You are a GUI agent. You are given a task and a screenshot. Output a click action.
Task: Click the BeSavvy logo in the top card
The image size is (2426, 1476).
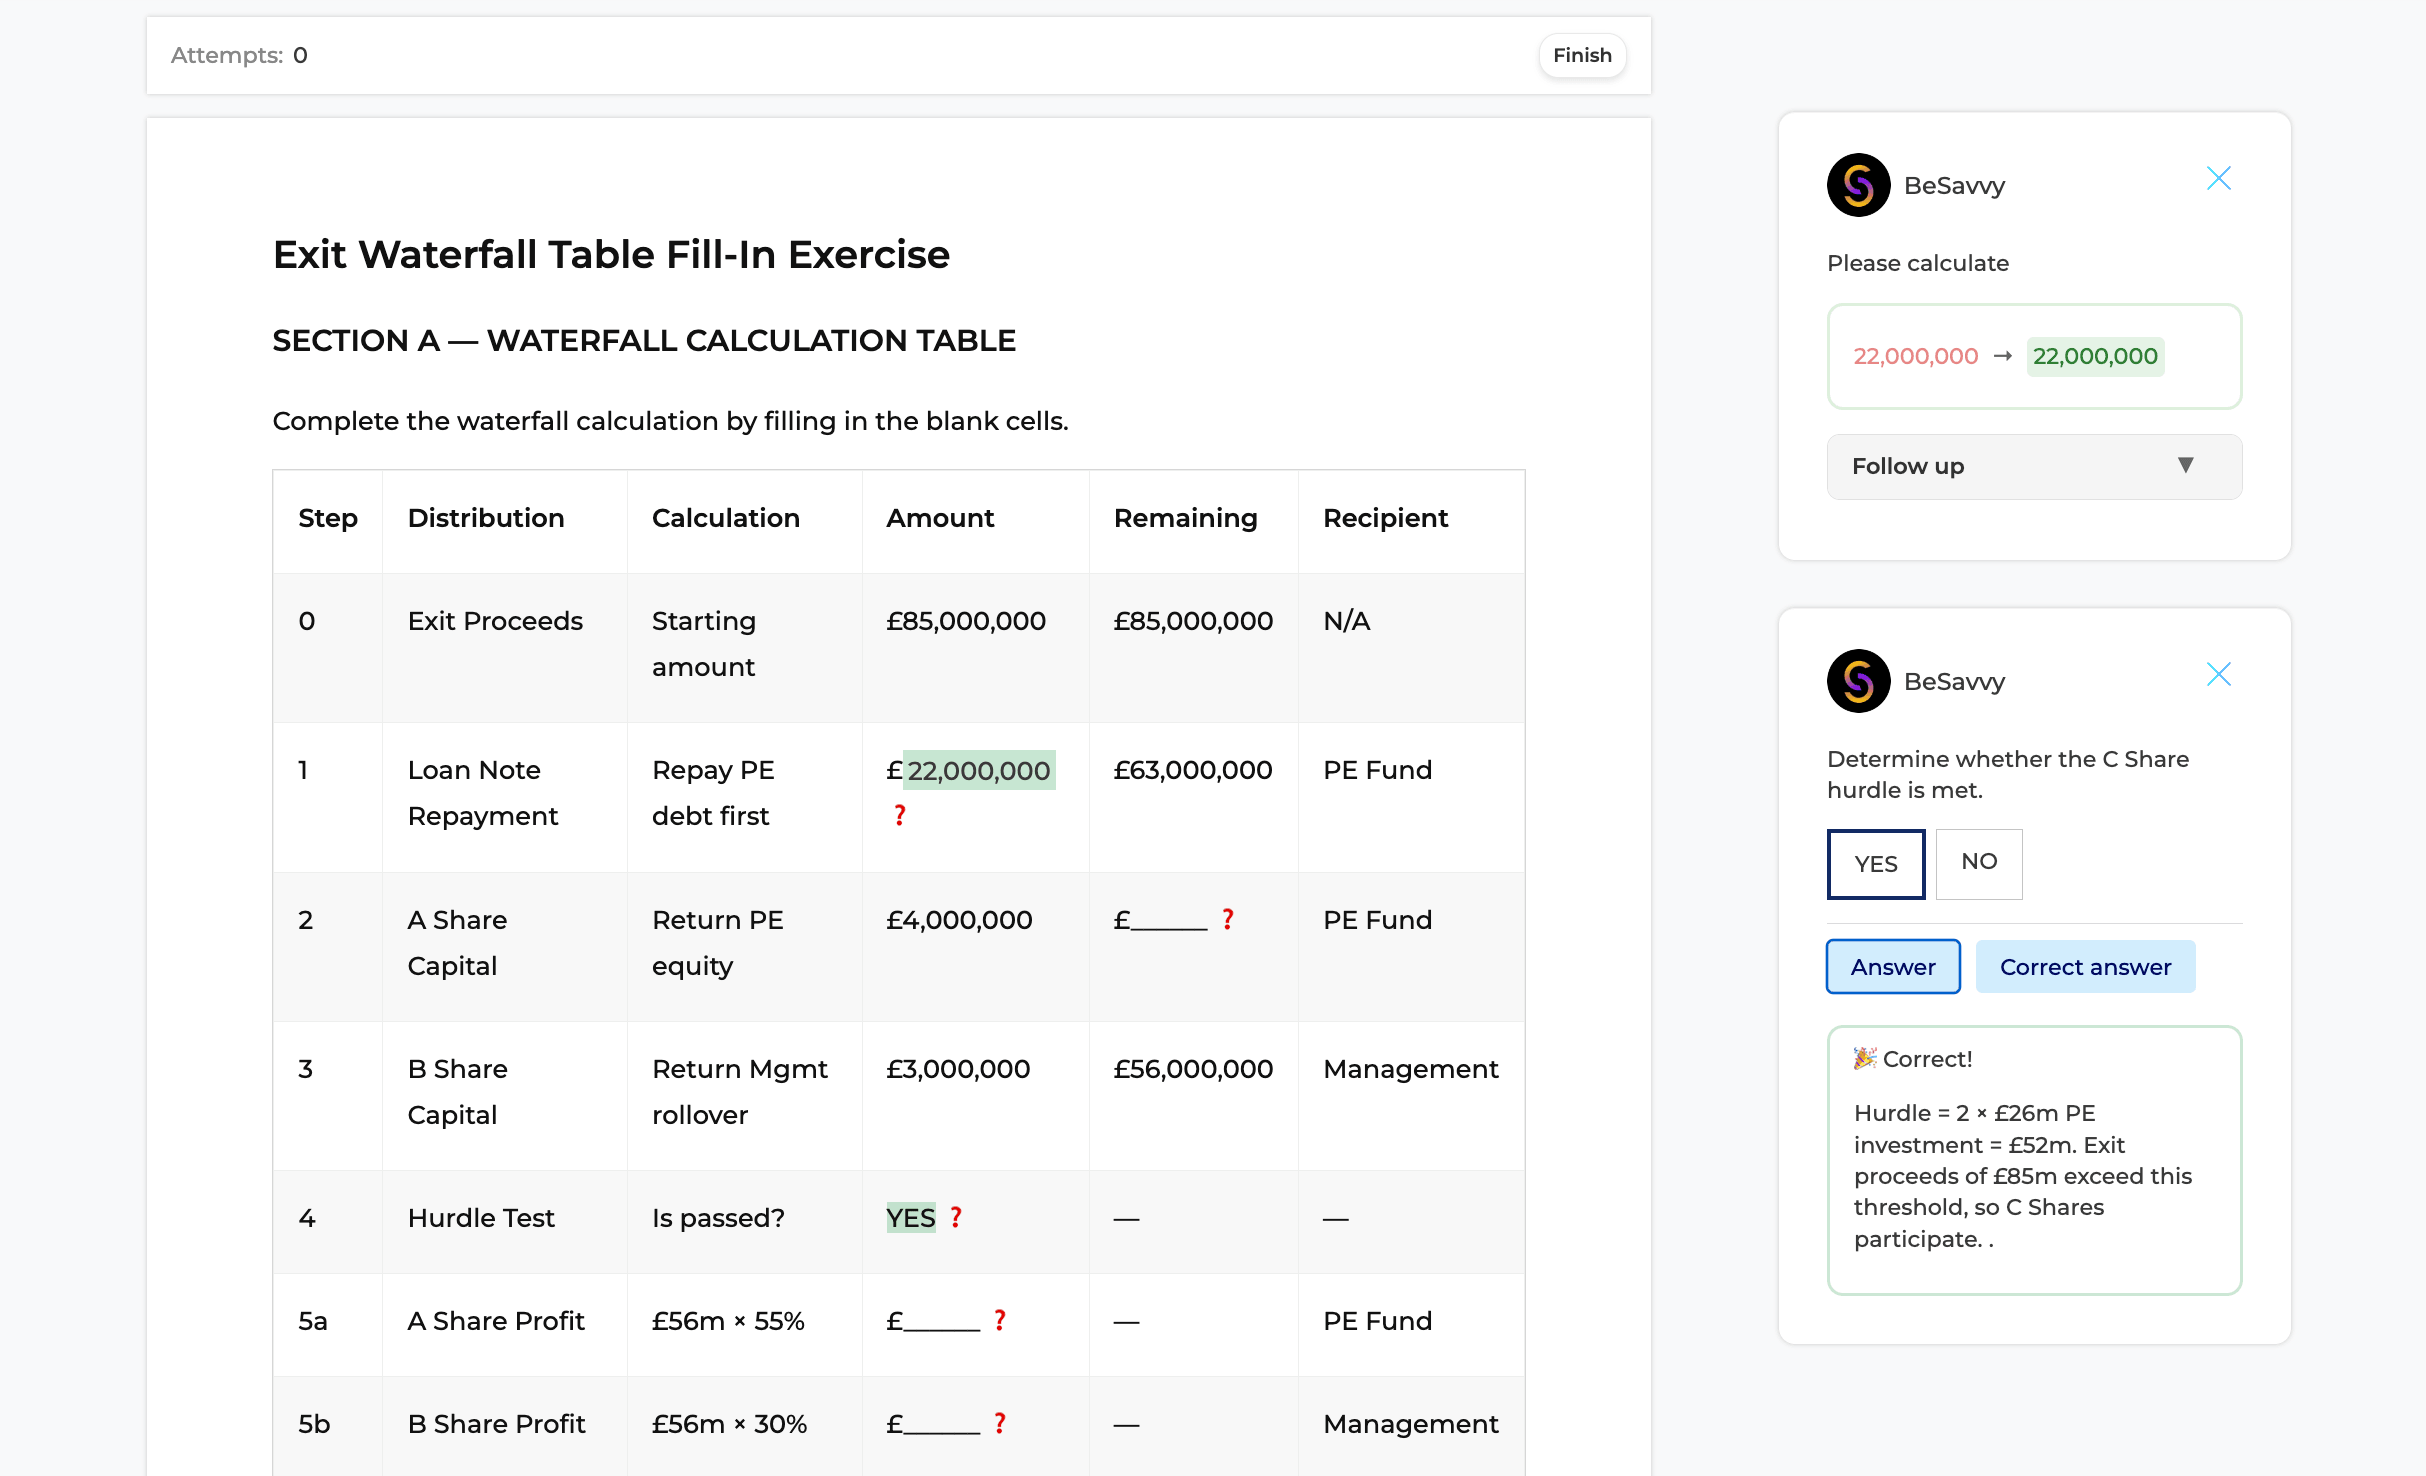pos(1858,185)
